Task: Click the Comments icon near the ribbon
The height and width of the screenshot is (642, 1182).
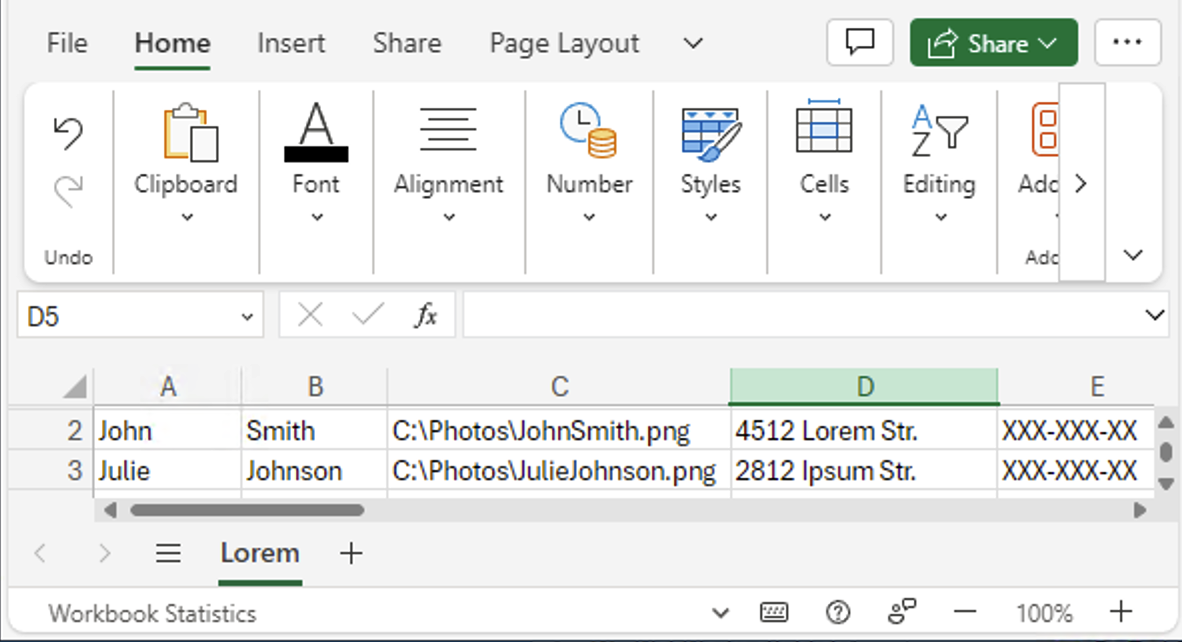Action: (859, 42)
